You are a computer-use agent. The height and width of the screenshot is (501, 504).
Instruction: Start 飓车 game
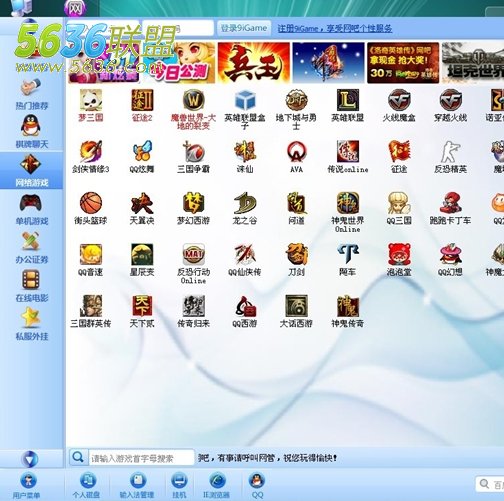(x=347, y=260)
